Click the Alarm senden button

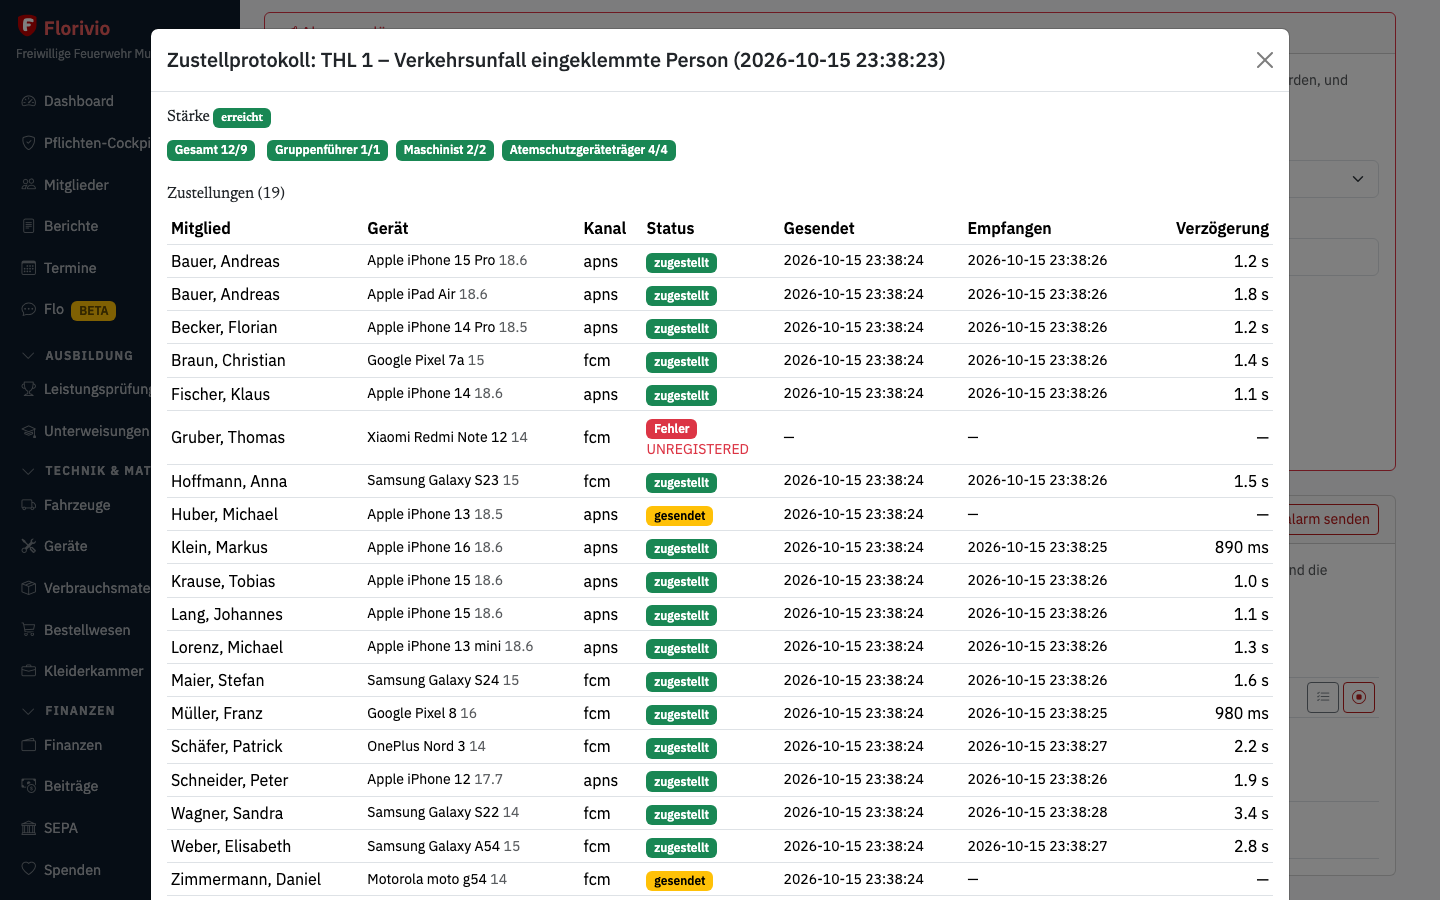pos(1333,519)
